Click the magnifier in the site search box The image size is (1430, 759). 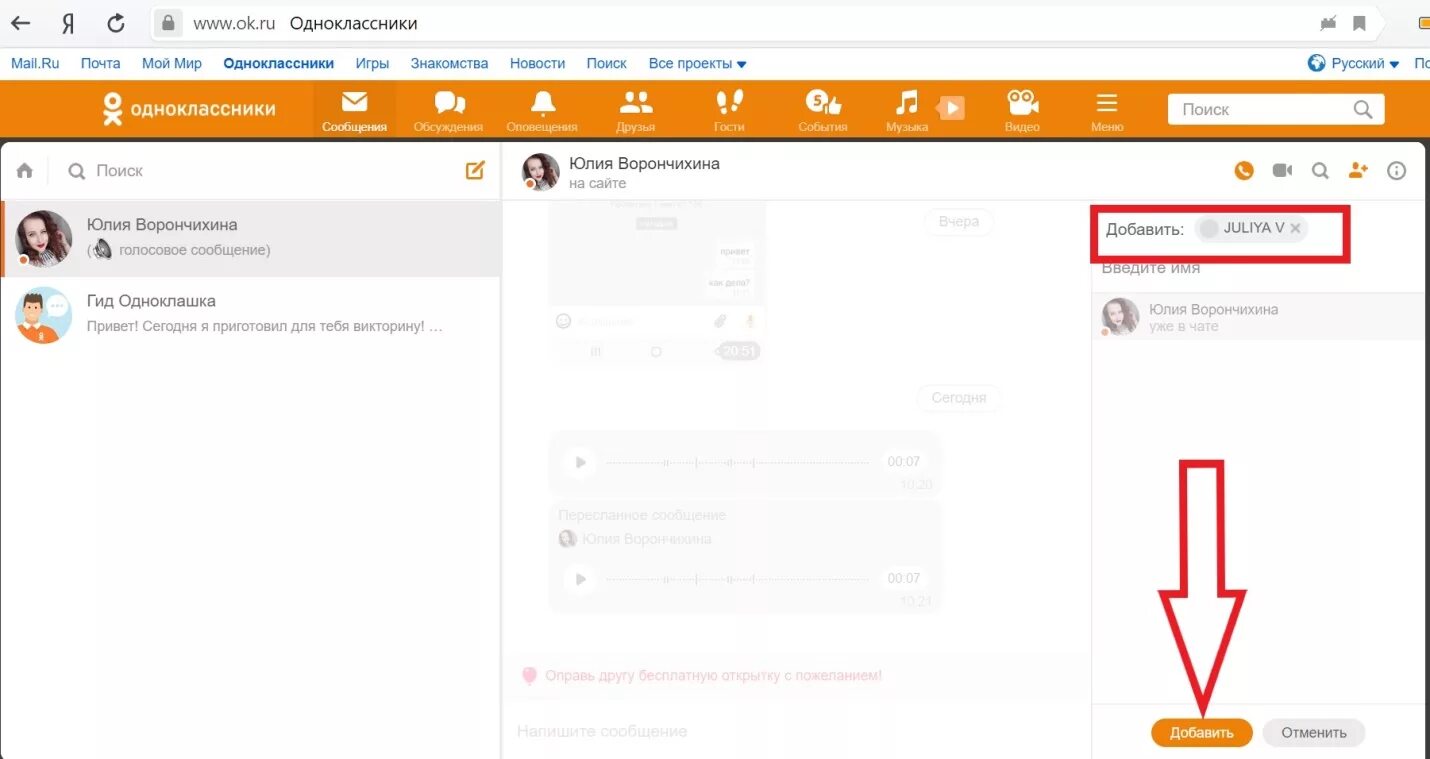1362,109
